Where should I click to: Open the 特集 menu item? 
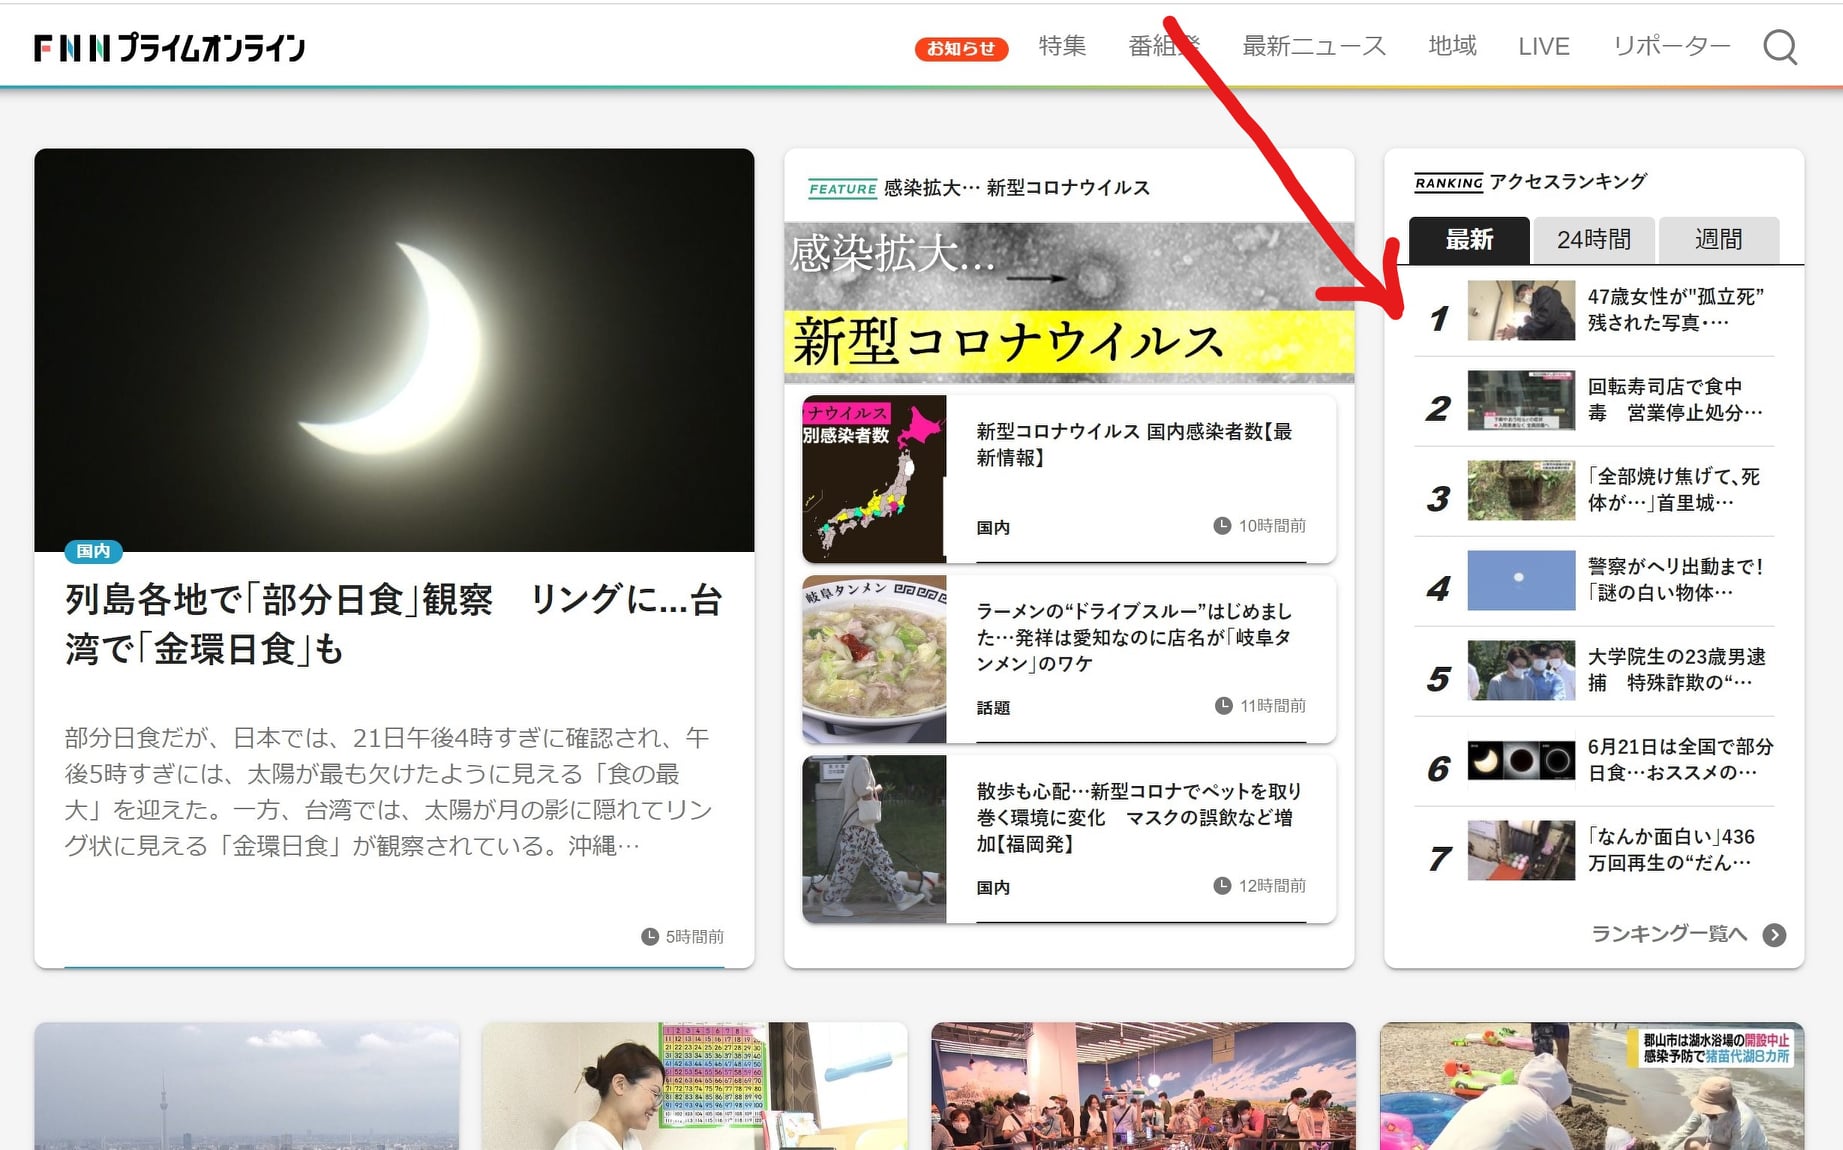[1062, 46]
